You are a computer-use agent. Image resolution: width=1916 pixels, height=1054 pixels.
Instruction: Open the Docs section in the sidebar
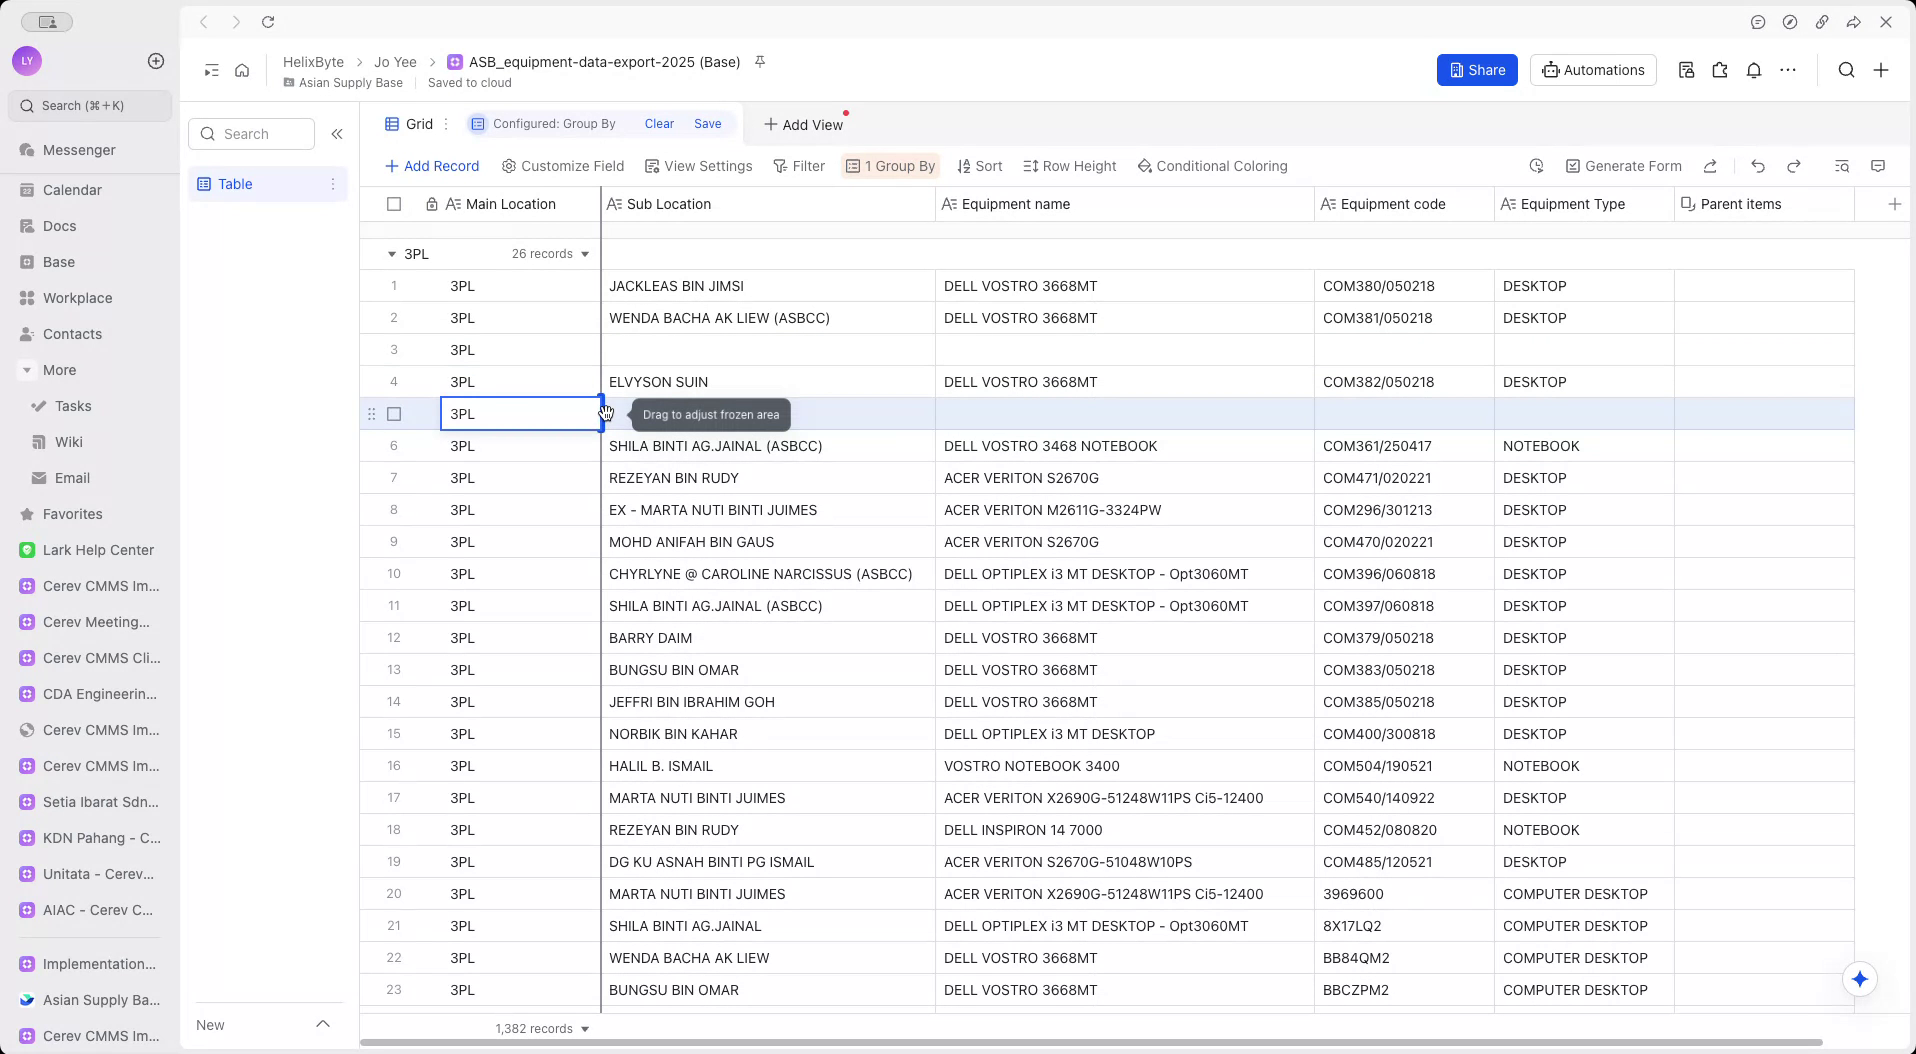pyautogui.click(x=62, y=226)
